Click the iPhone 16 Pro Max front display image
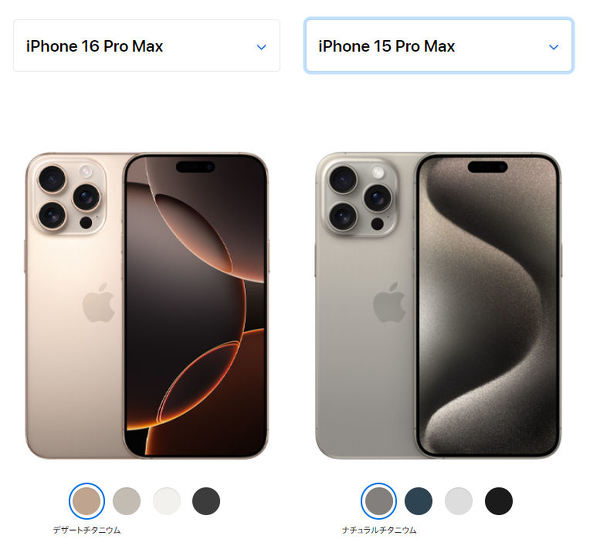The image size is (590, 549). click(x=196, y=306)
